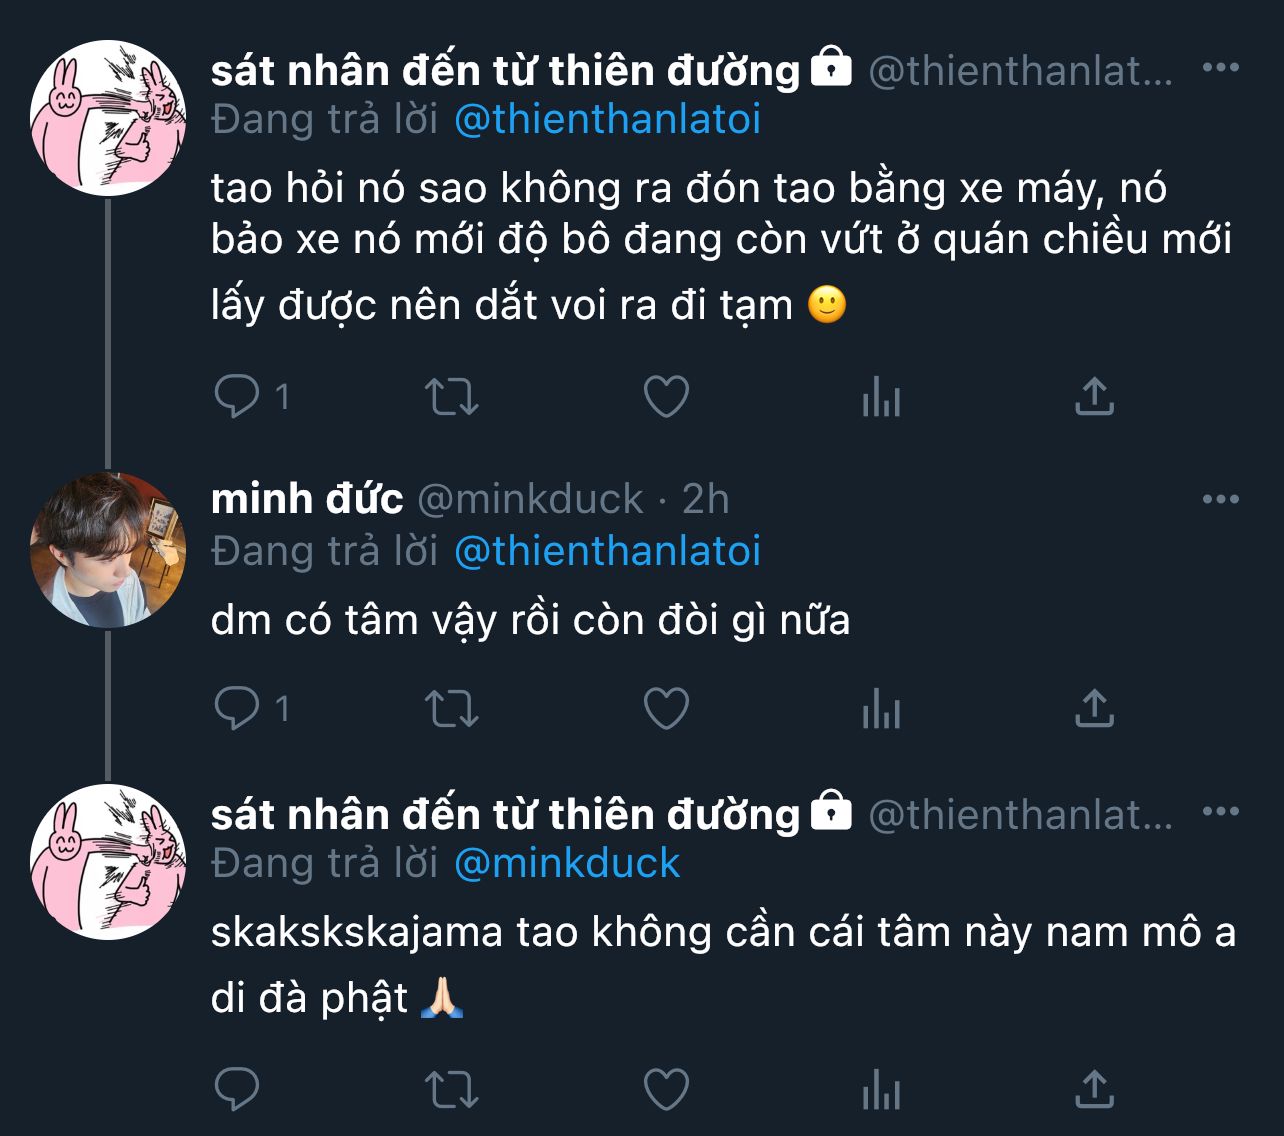Reply to the last tweet in thread
This screenshot has width=1284, height=1136.
coord(237,1089)
